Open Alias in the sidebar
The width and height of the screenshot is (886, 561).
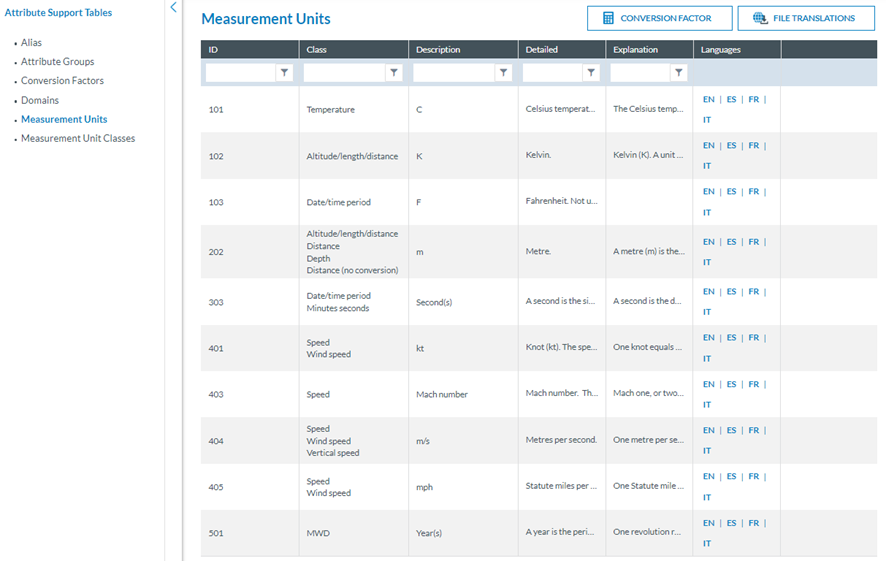click(32, 43)
